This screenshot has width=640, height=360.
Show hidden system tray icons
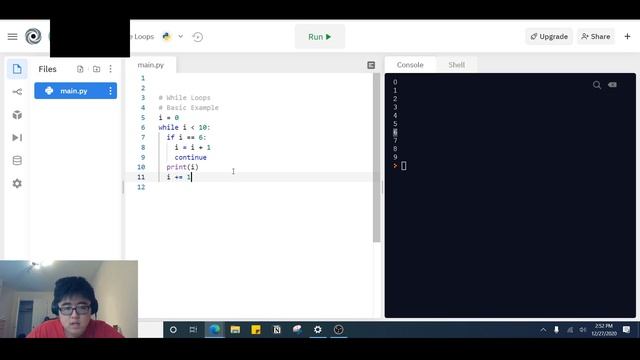tap(543, 330)
